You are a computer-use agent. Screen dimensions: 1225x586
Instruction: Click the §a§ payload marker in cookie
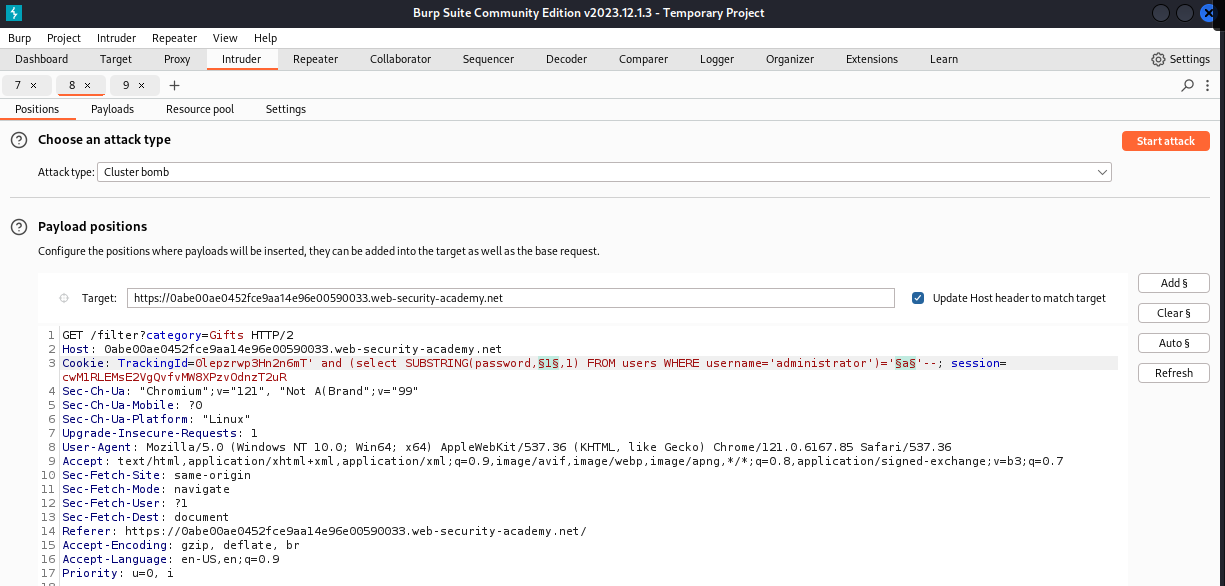906,363
